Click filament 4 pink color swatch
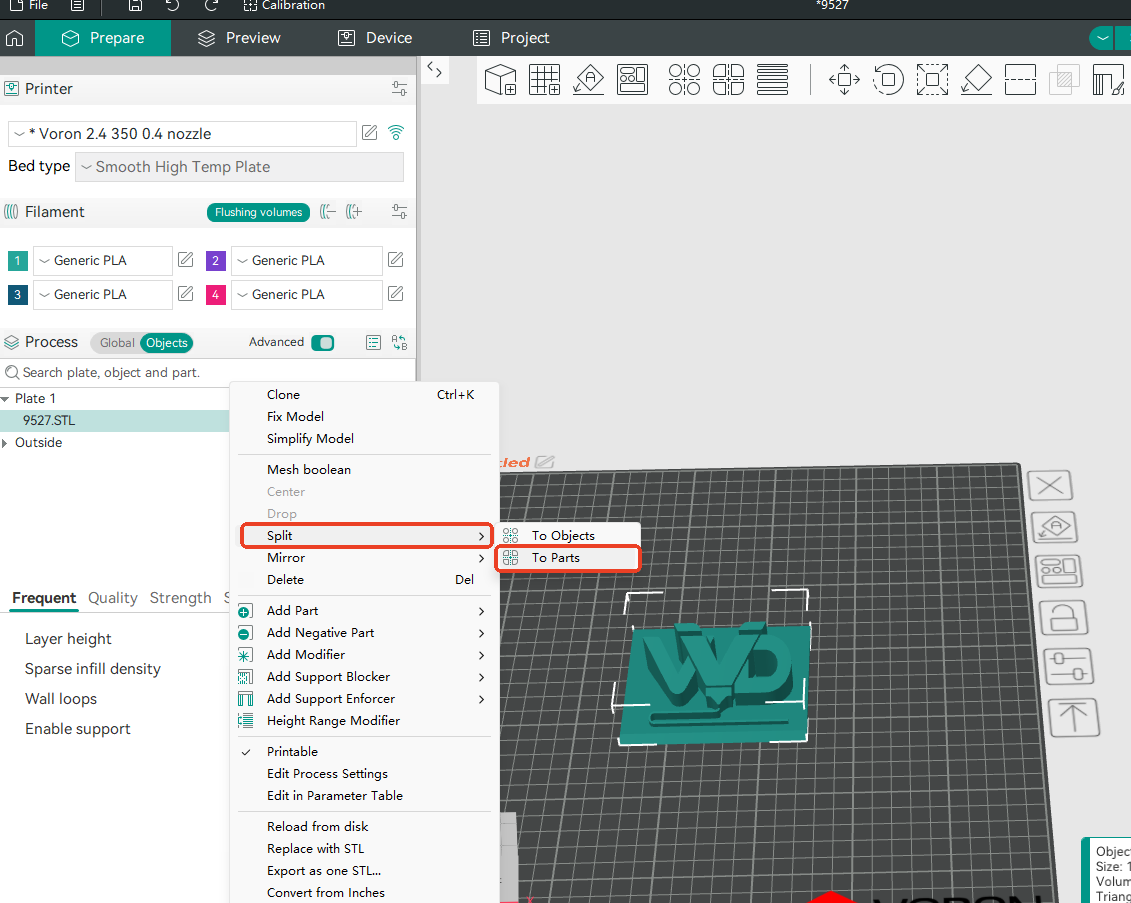The width and height of the screenshot is (1131, 903). pyautogui.click(x=216, y=295)
